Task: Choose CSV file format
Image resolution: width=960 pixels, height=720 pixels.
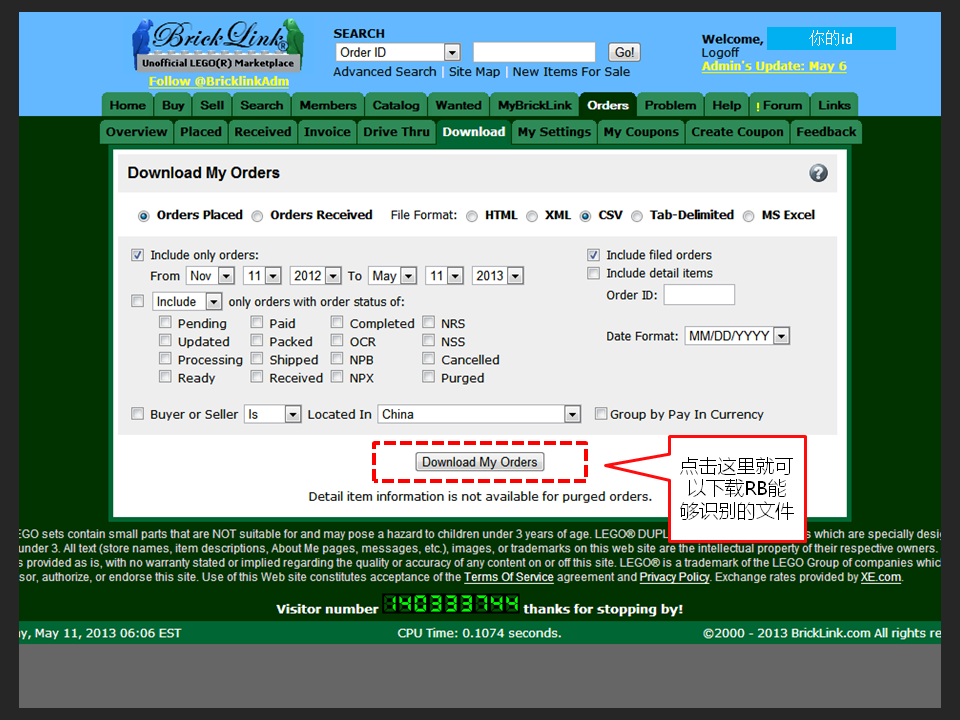Action: [x=585, y=216]
